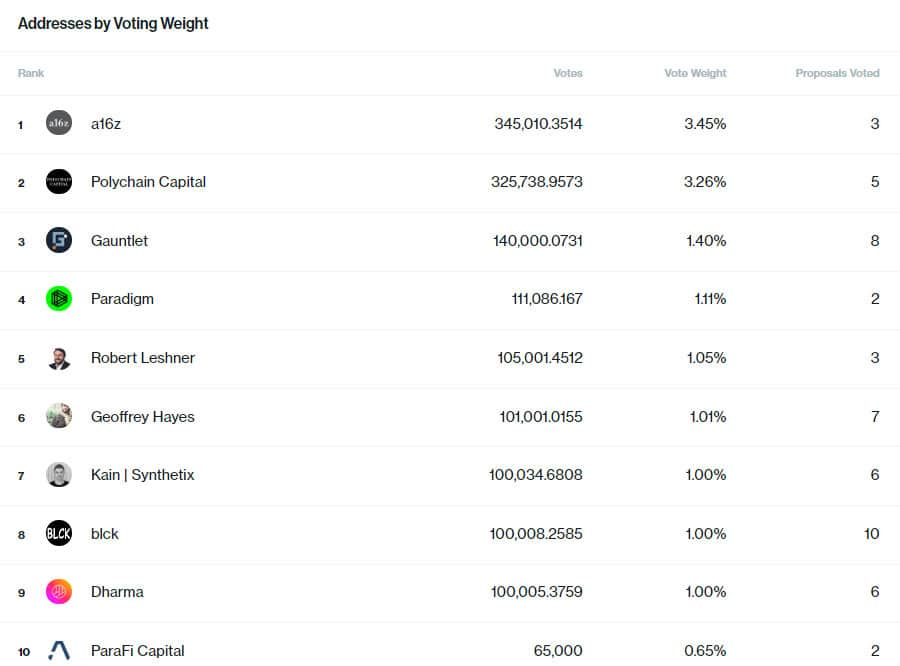Click Geoffrey Hayes' profile photo

59,416
